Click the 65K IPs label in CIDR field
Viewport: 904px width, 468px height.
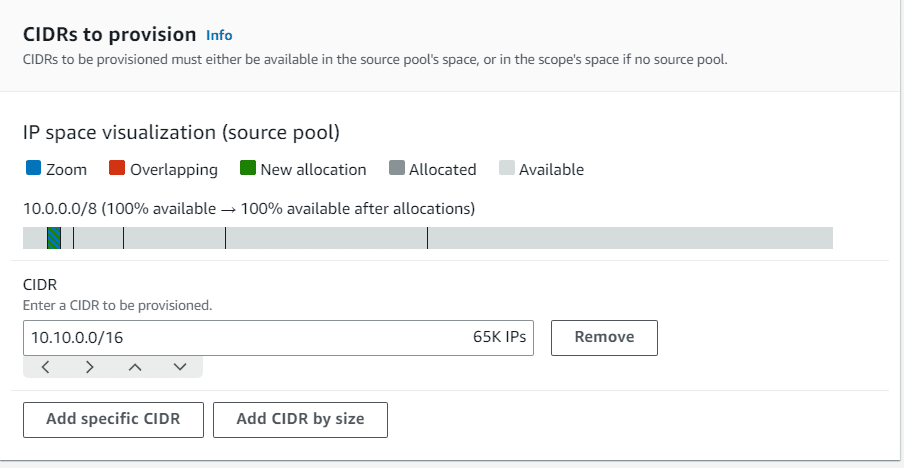click(500, 337)
